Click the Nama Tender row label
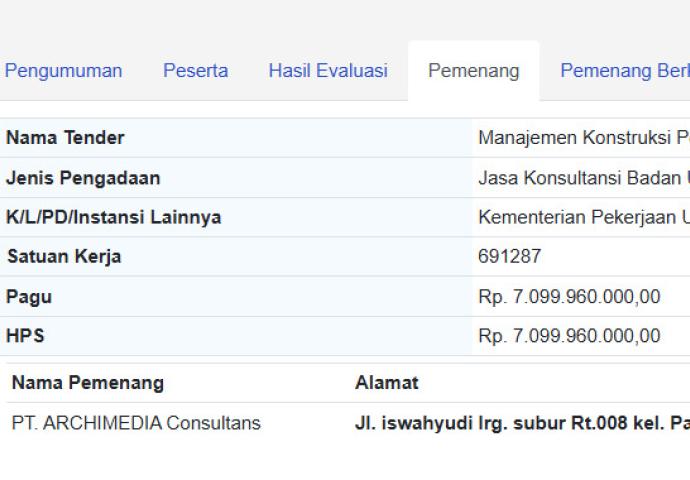The height and width of the screenshot is (480, 690). tap(65, 138)
